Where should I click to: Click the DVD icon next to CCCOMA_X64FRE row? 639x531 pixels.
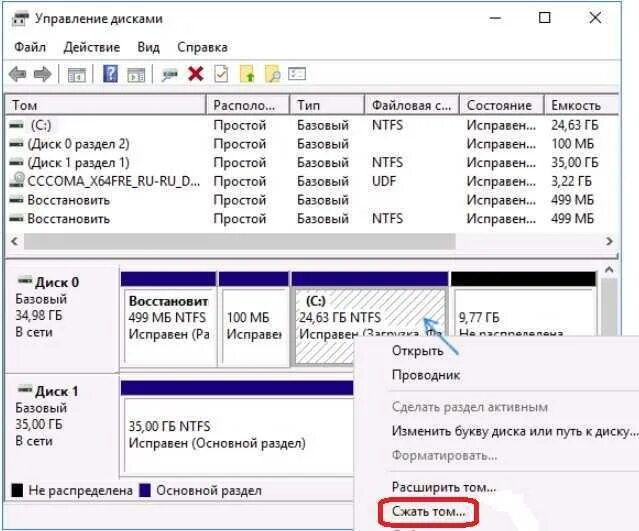(x=17, y=181)
